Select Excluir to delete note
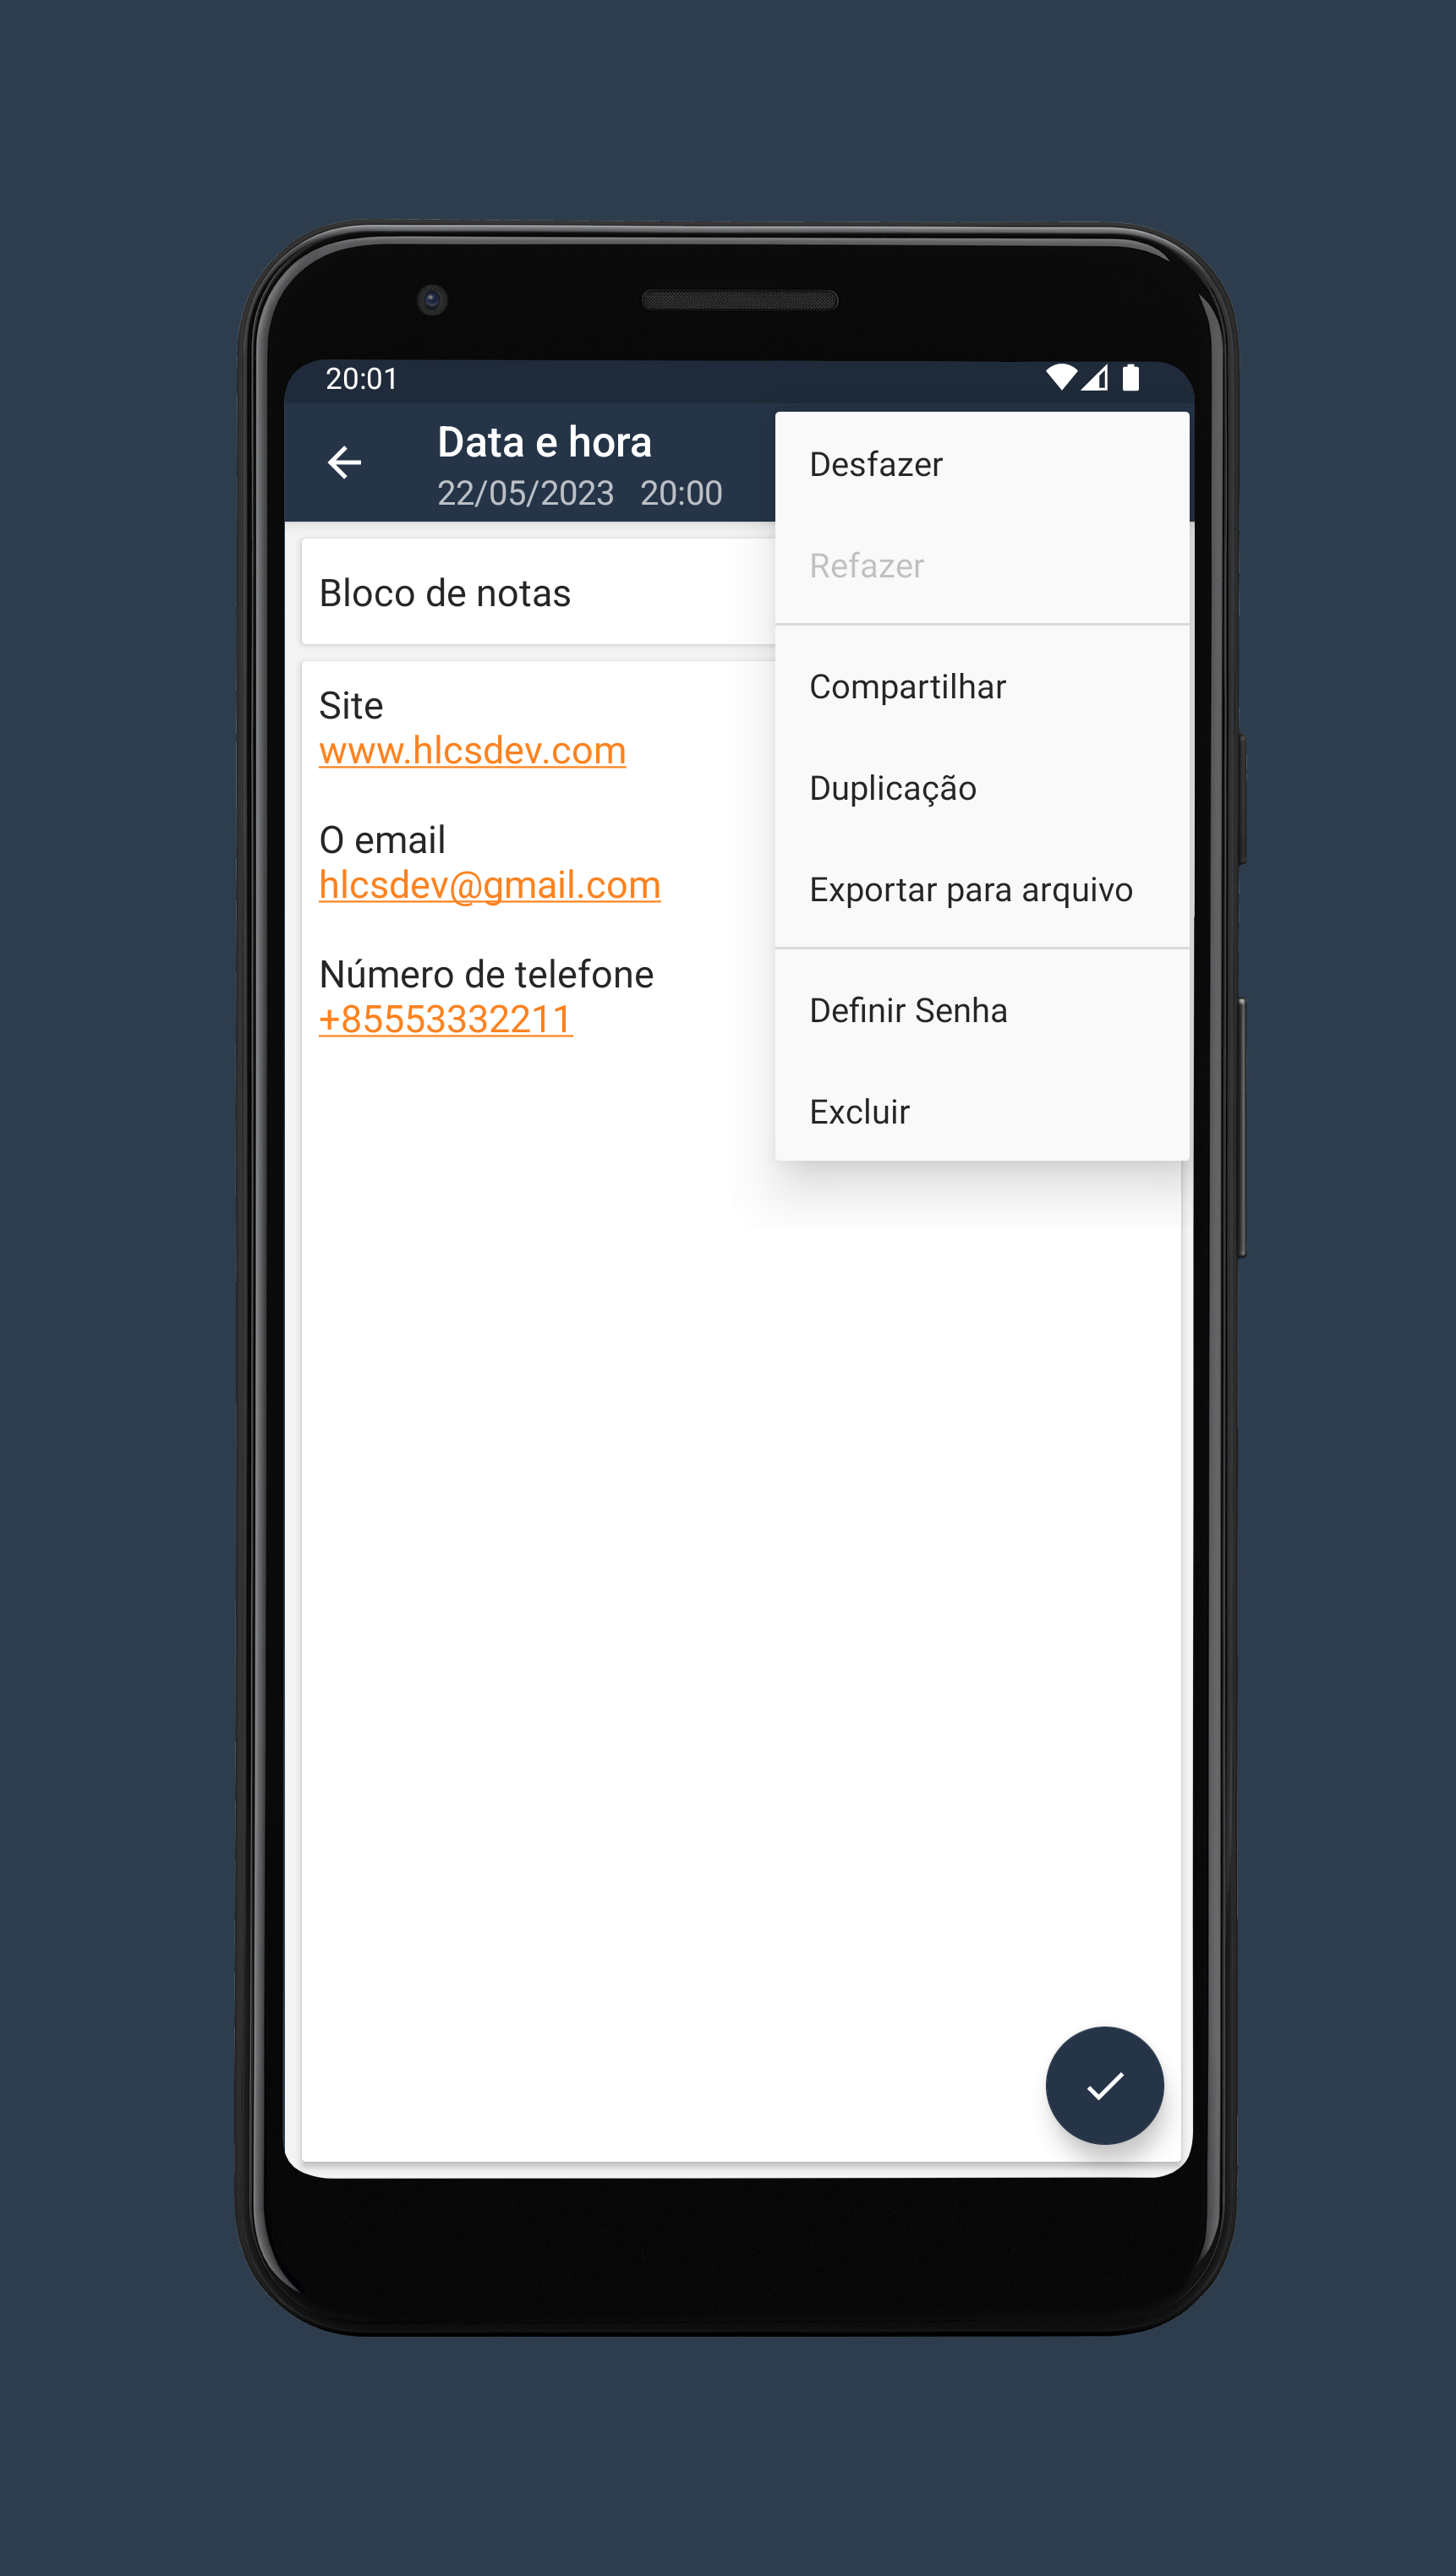The image size is (1456, 2576). [x=982, y=1112]
